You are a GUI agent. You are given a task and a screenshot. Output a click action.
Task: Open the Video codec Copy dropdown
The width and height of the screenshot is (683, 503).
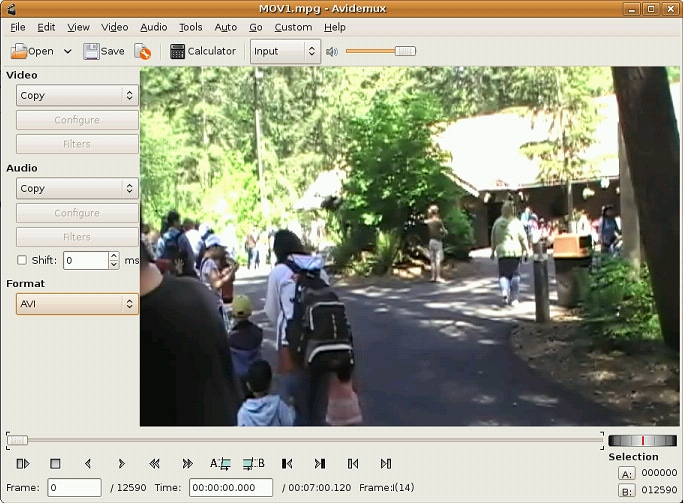coord(78,95)
